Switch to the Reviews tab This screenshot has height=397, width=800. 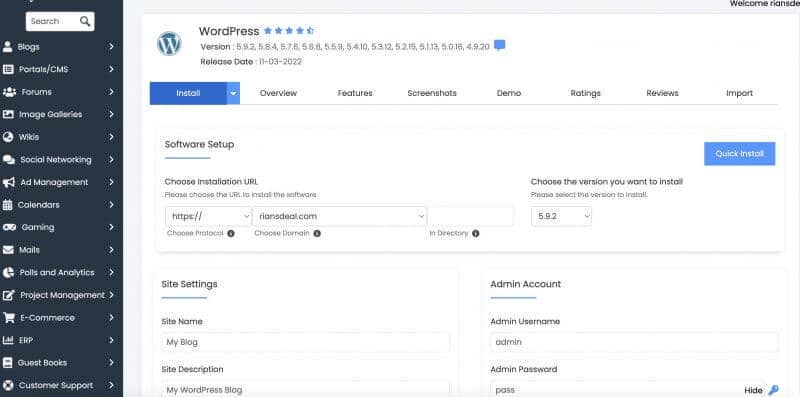(662, 93)
